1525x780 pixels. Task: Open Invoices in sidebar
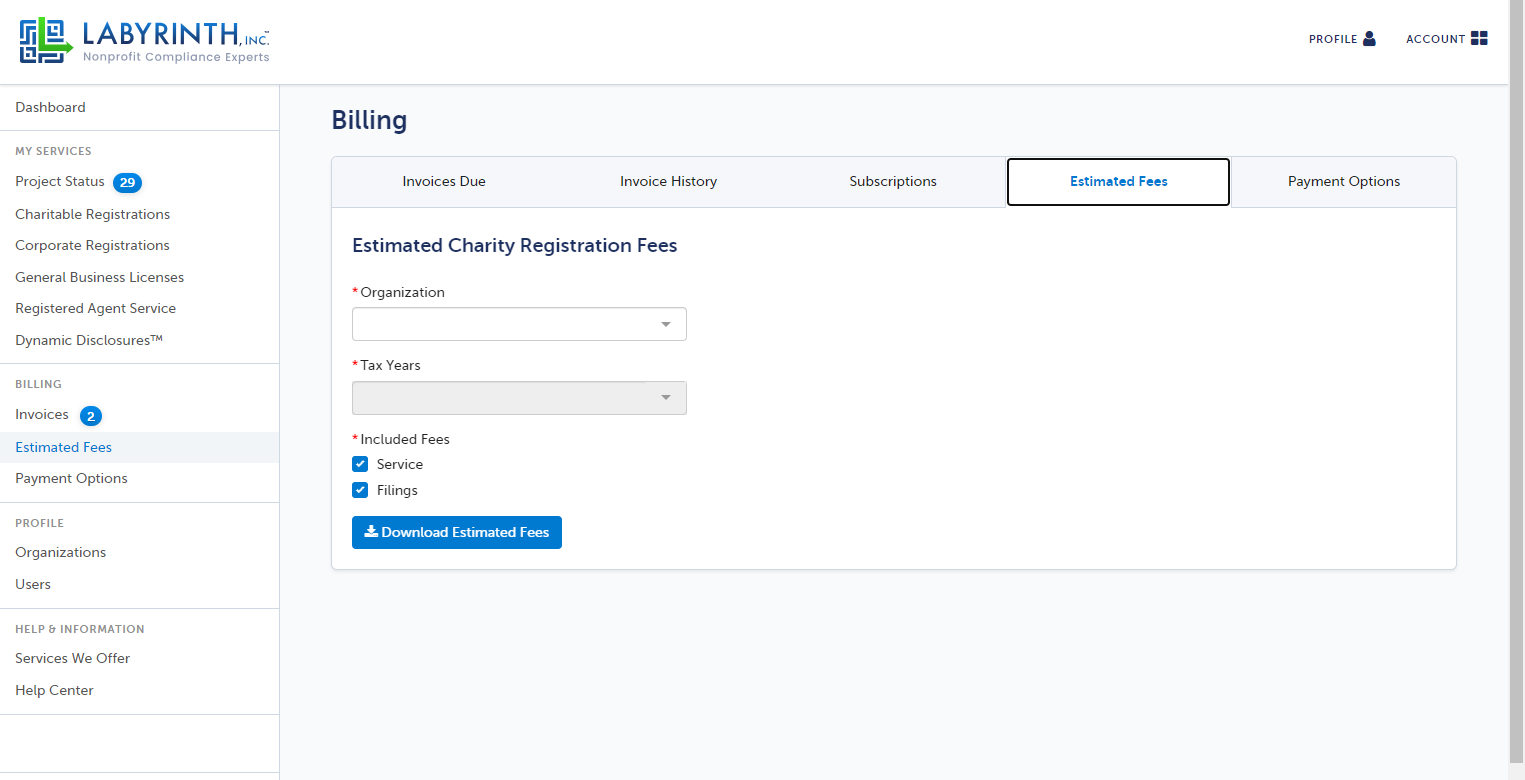[42, 414]
